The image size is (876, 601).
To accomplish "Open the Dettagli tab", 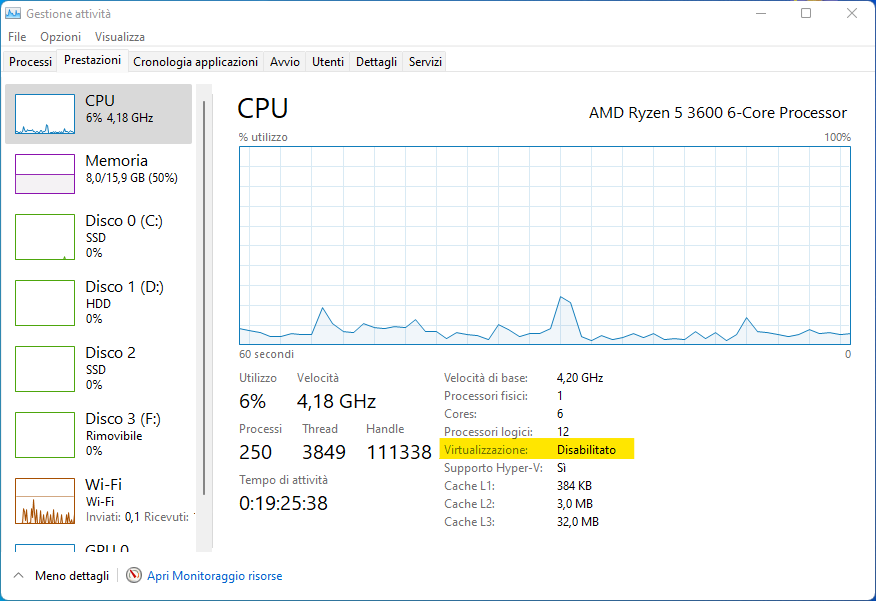I will 376,62.
